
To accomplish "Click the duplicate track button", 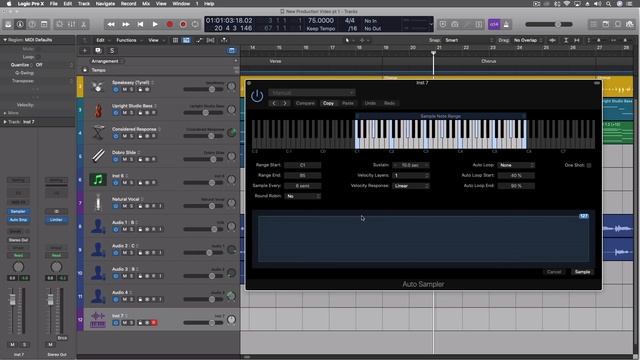I will click(x=98, y=51).
